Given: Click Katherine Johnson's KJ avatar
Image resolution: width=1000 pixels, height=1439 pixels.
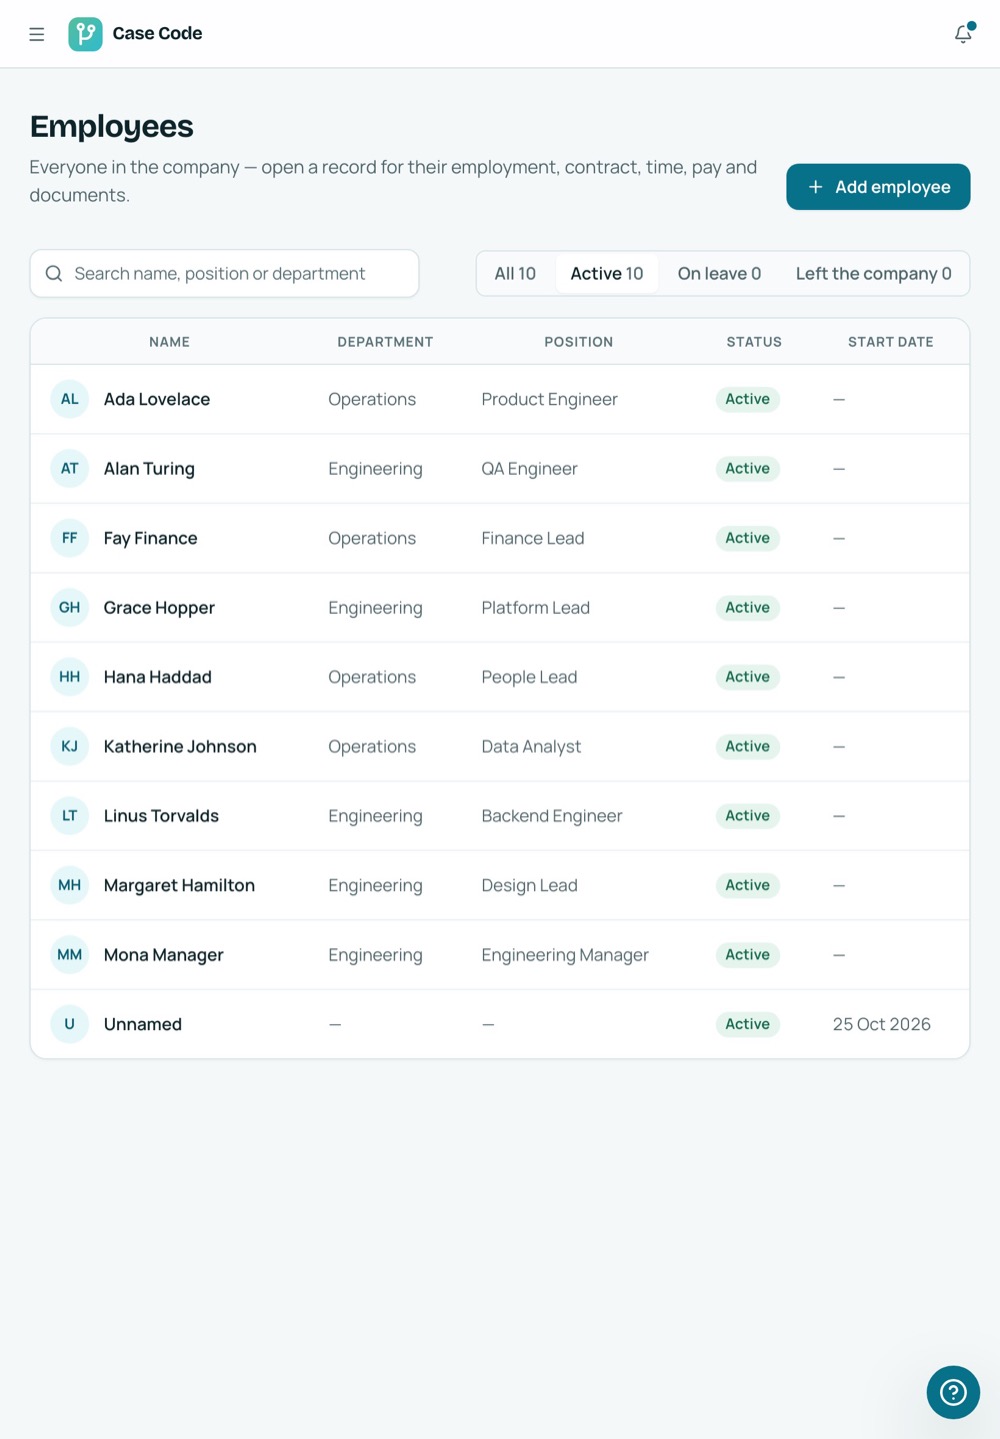Looking at the screenshot, I should pyautogui.click(x=70, y=746).
